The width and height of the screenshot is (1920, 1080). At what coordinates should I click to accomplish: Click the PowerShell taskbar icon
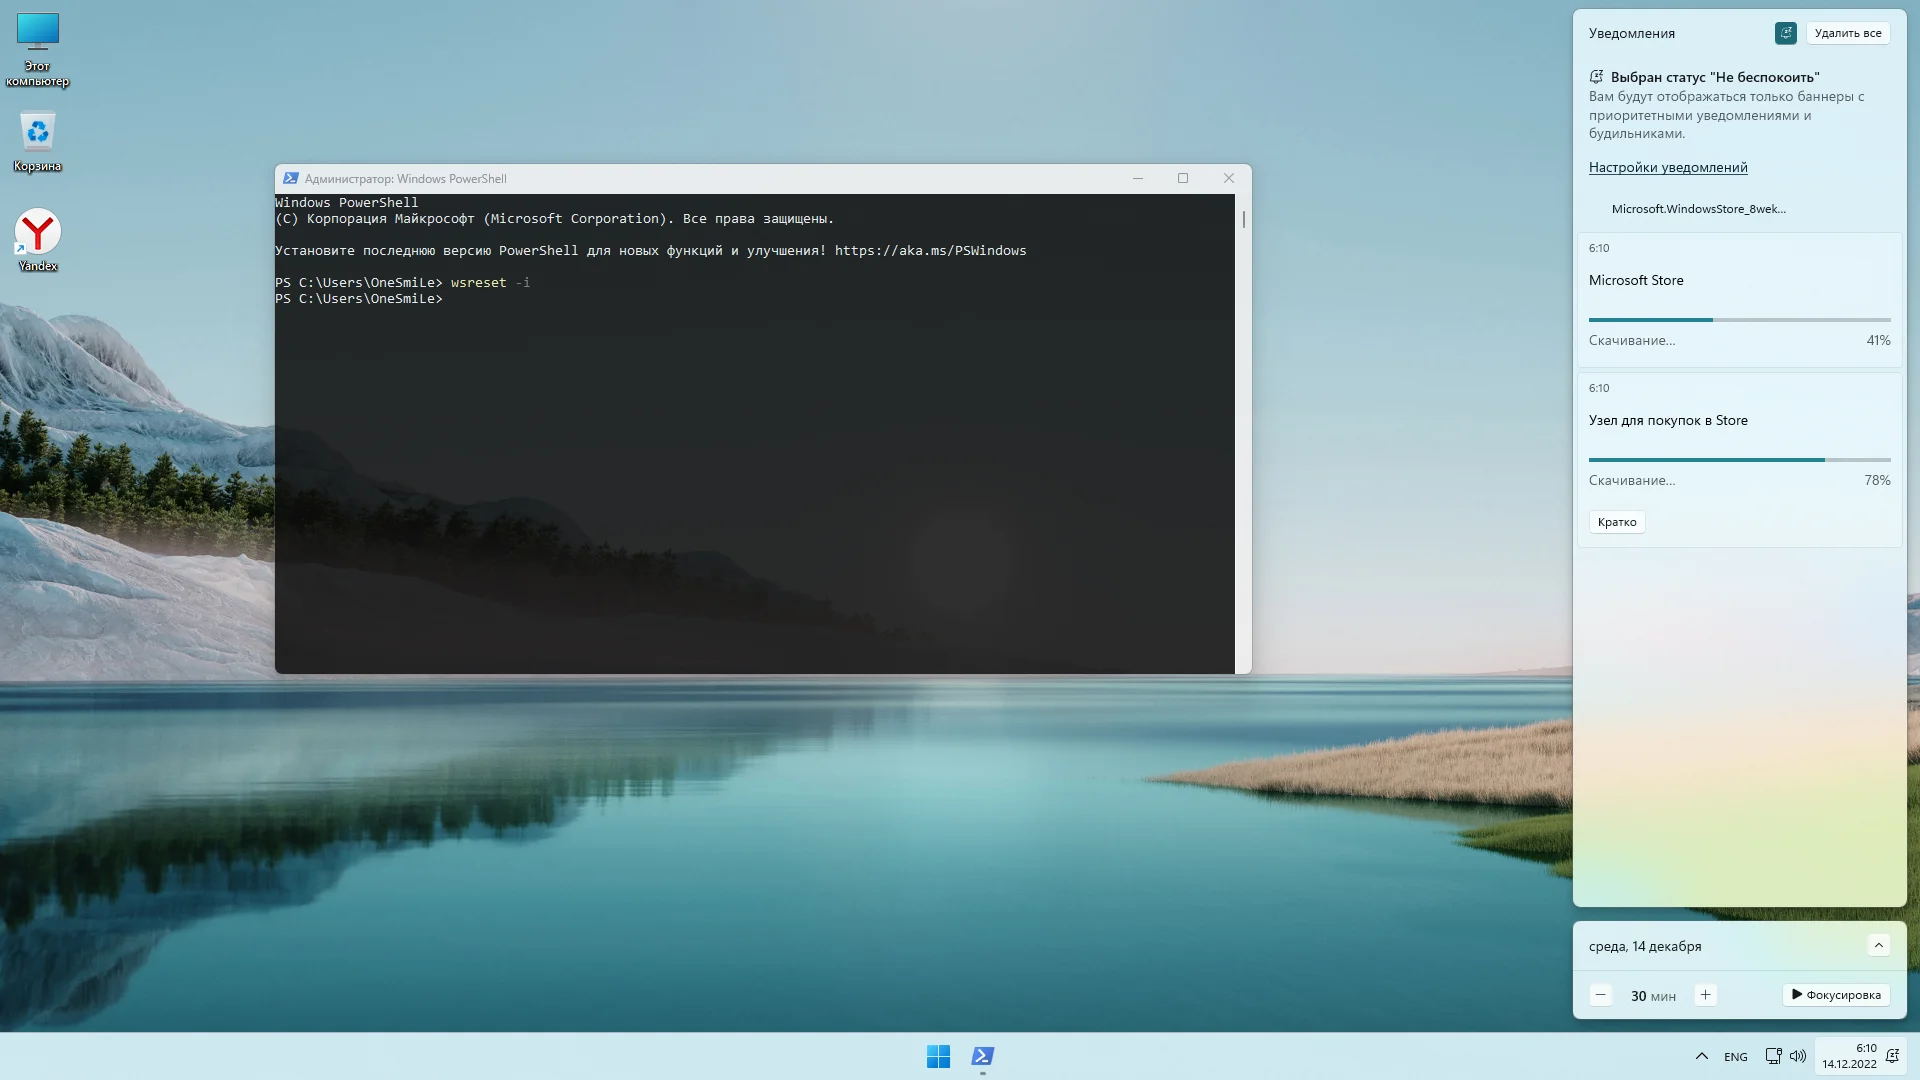983,1056
